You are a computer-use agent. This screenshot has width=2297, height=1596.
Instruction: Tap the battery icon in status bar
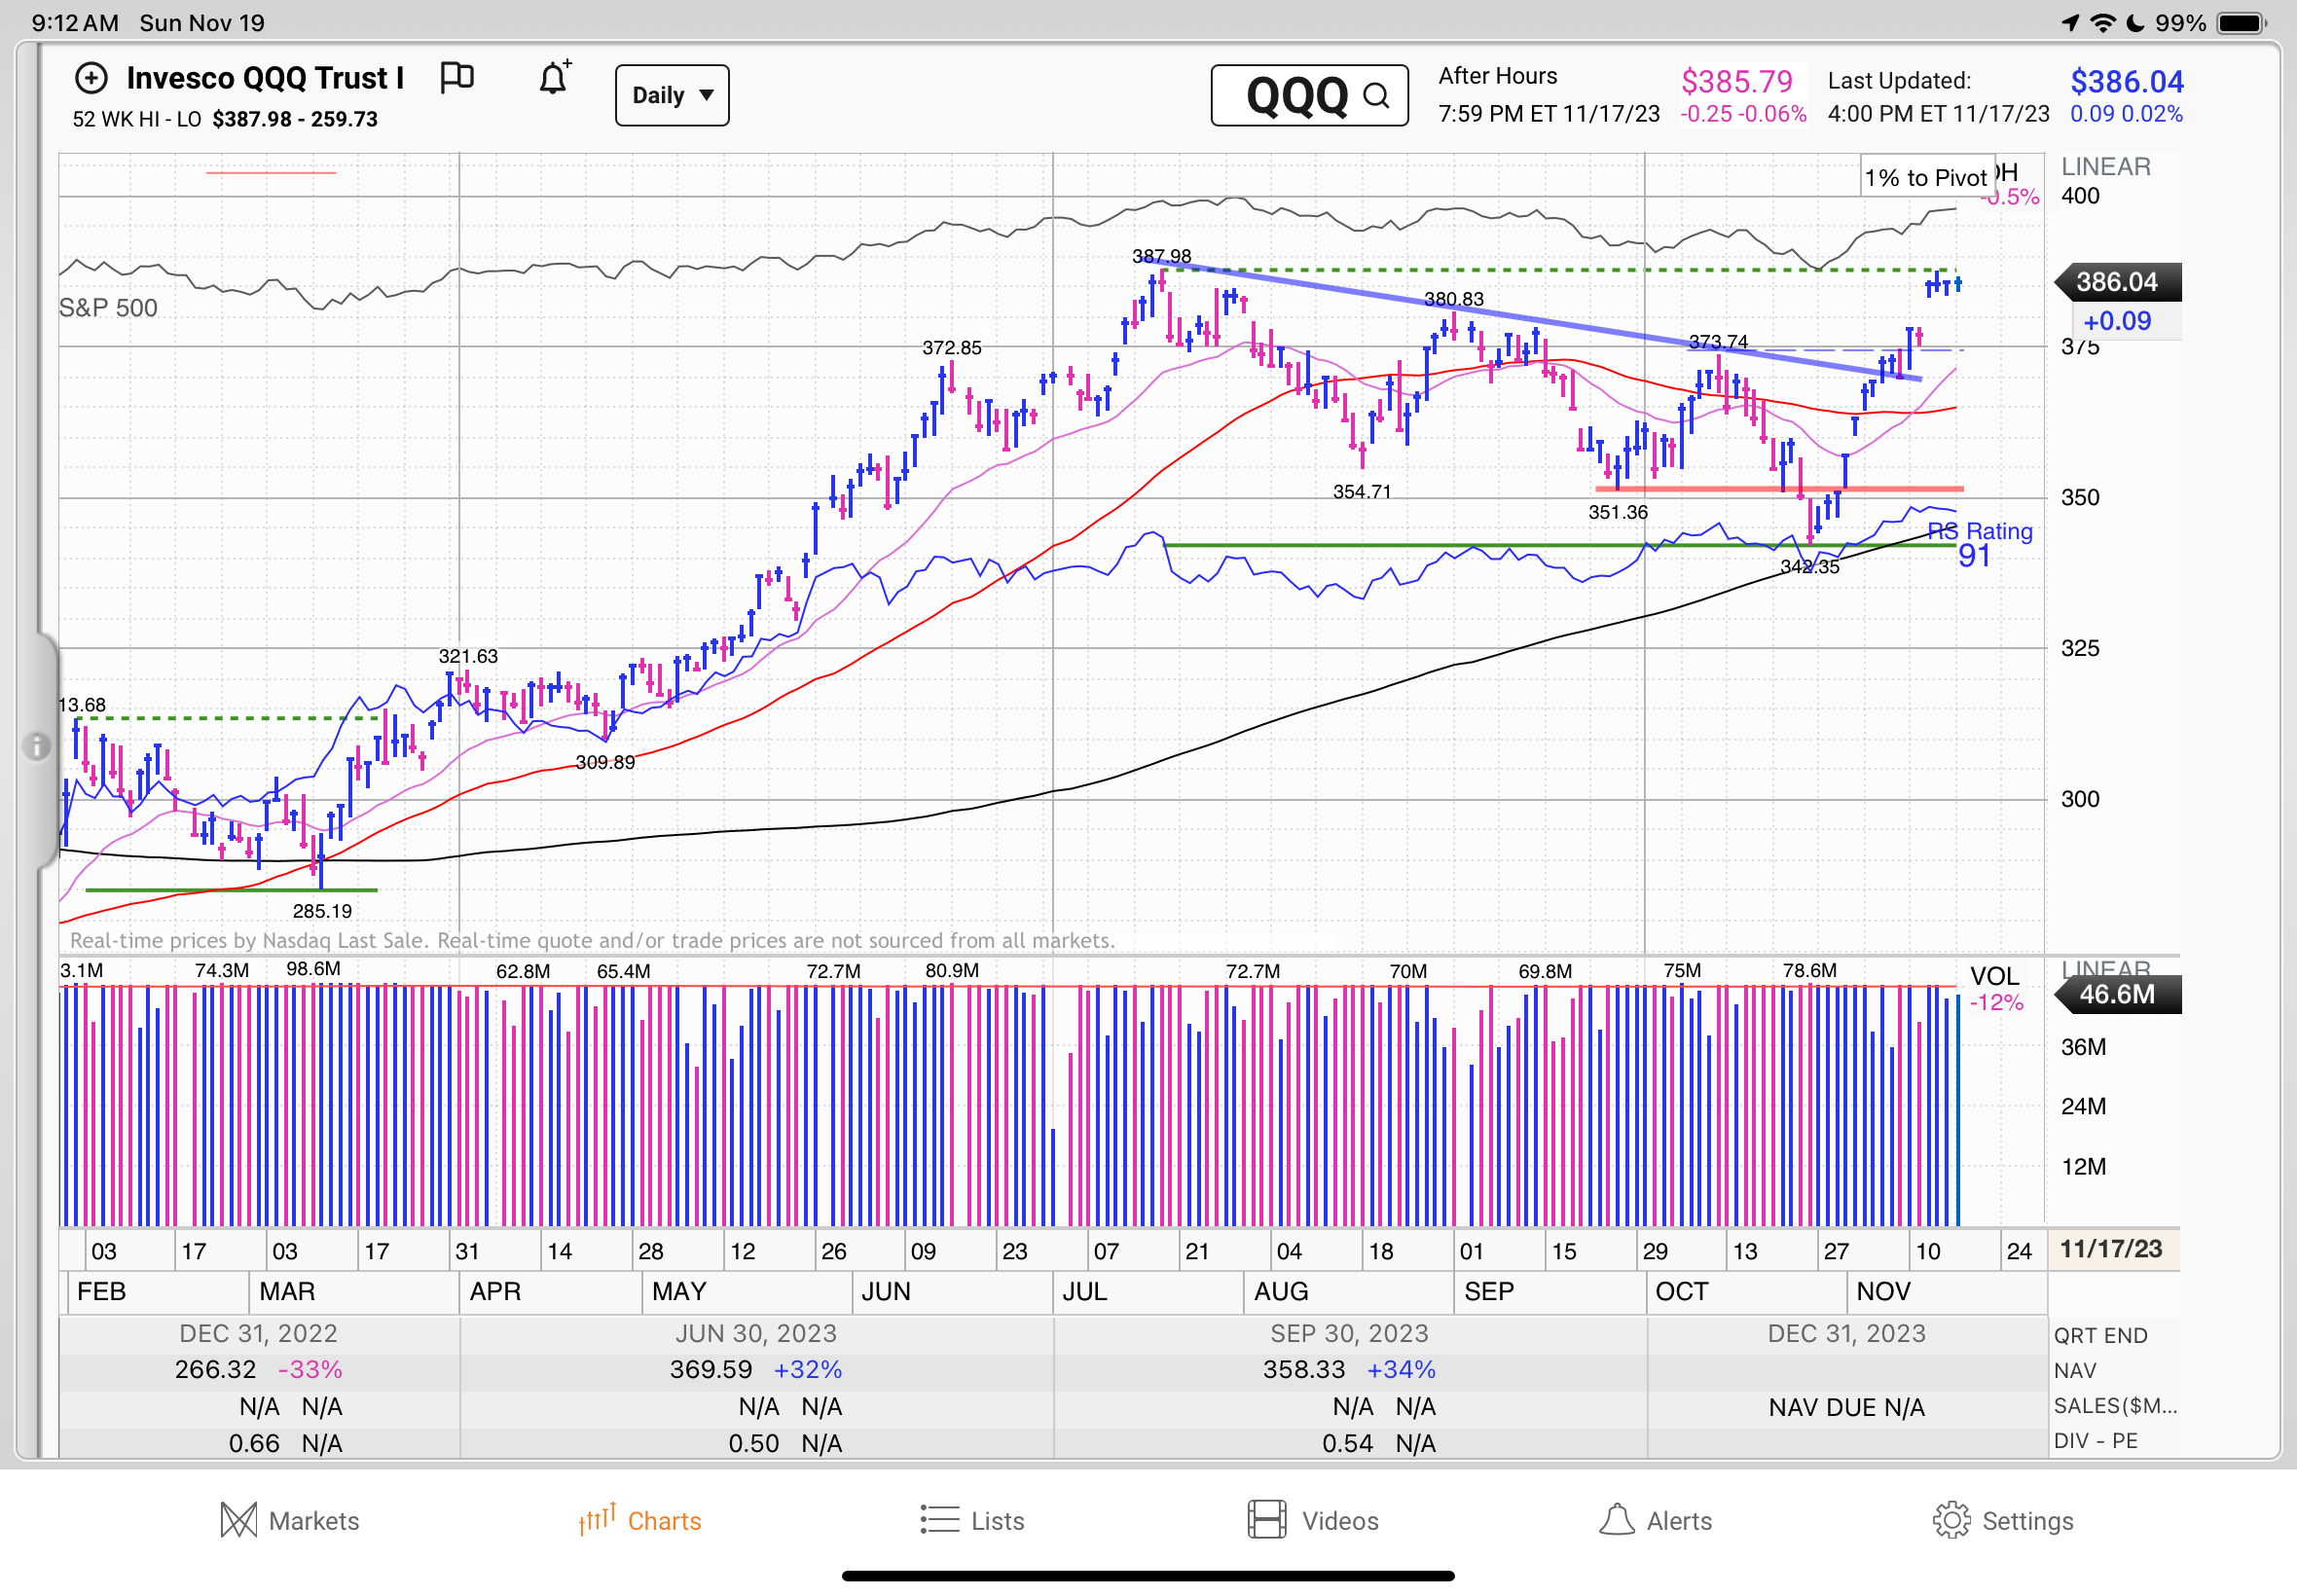point(2240,23)
